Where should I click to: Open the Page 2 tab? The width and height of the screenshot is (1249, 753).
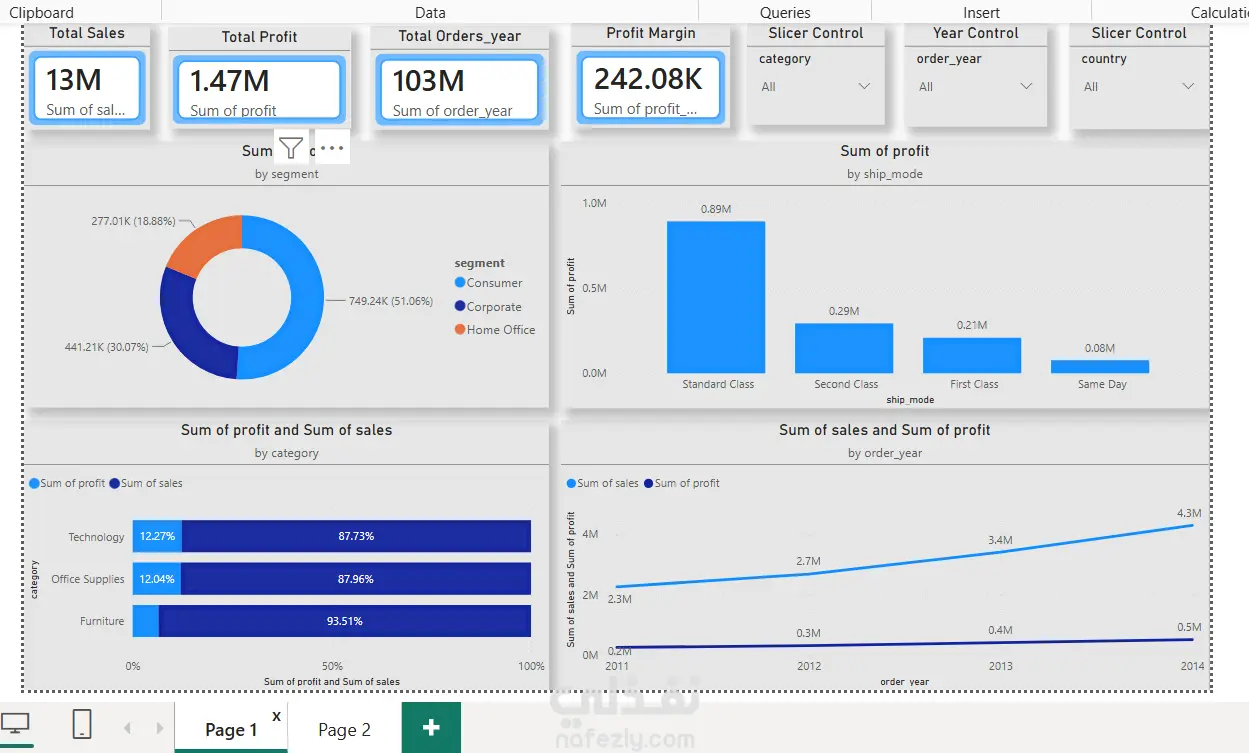(344, 730)
